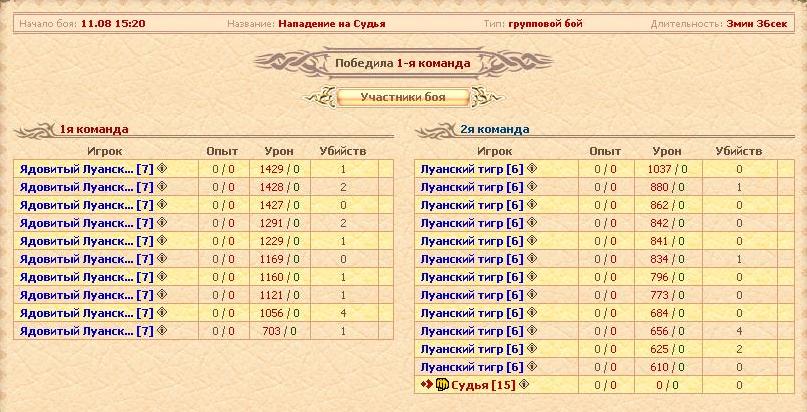Click damage cell 1428 / 0

280,187
